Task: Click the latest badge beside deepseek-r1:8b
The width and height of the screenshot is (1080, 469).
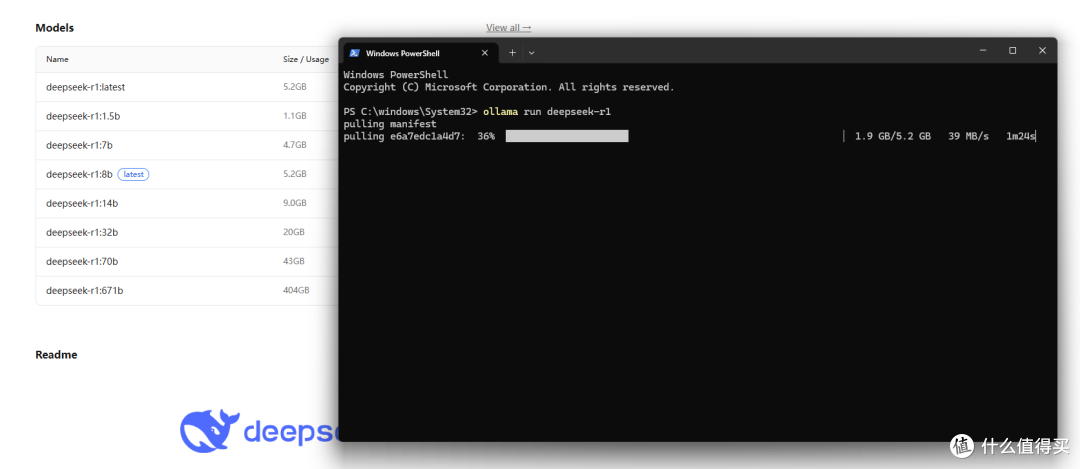Action: 134,174
